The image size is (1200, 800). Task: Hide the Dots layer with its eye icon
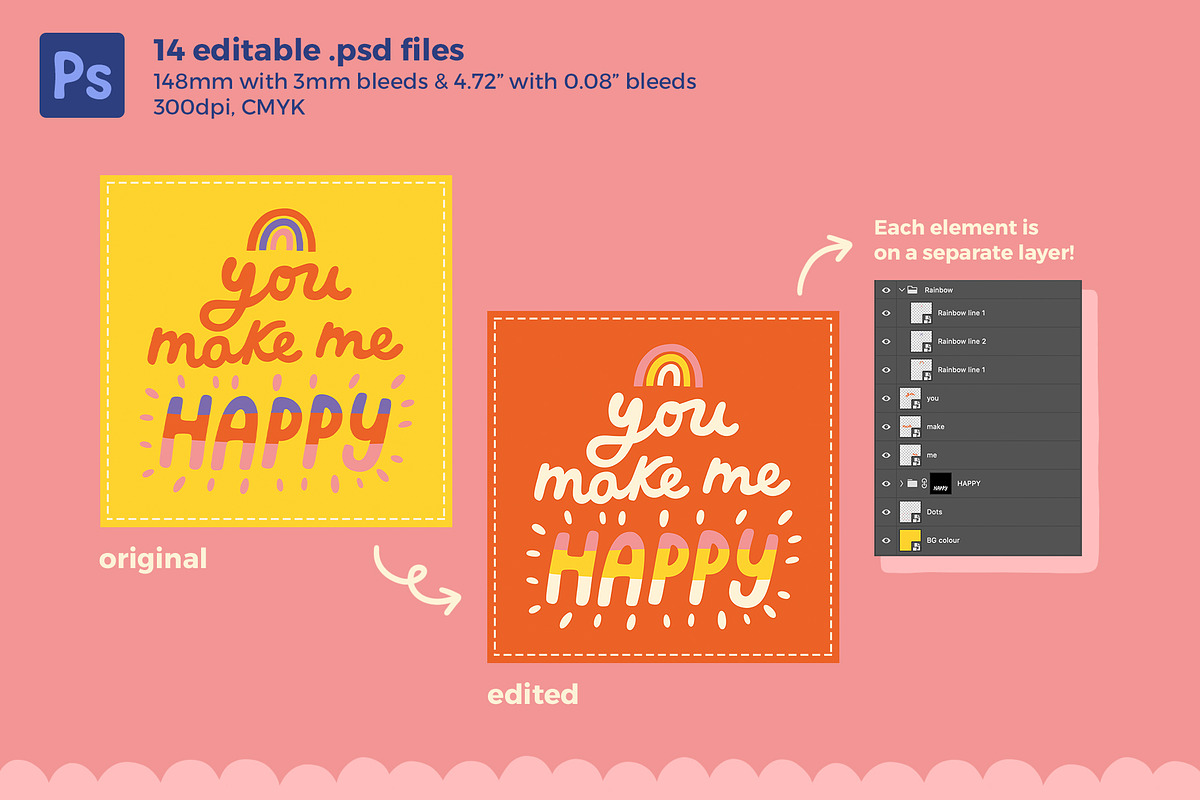point(885,510)
